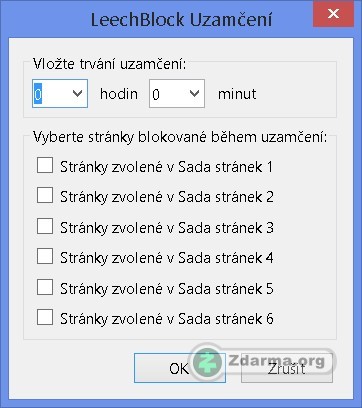Check the Sada stránek 1 checkbox
The width and height of the screenshot is (362, 408).
(x=45, y=166)
